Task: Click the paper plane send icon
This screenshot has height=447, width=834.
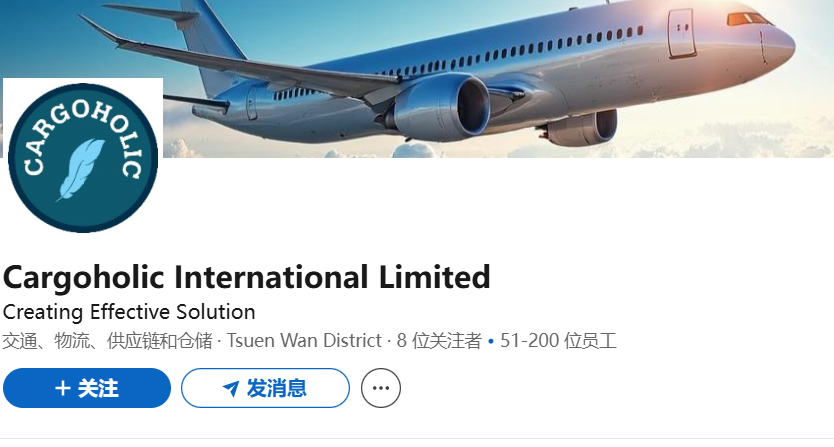Action: pos(231,389)
